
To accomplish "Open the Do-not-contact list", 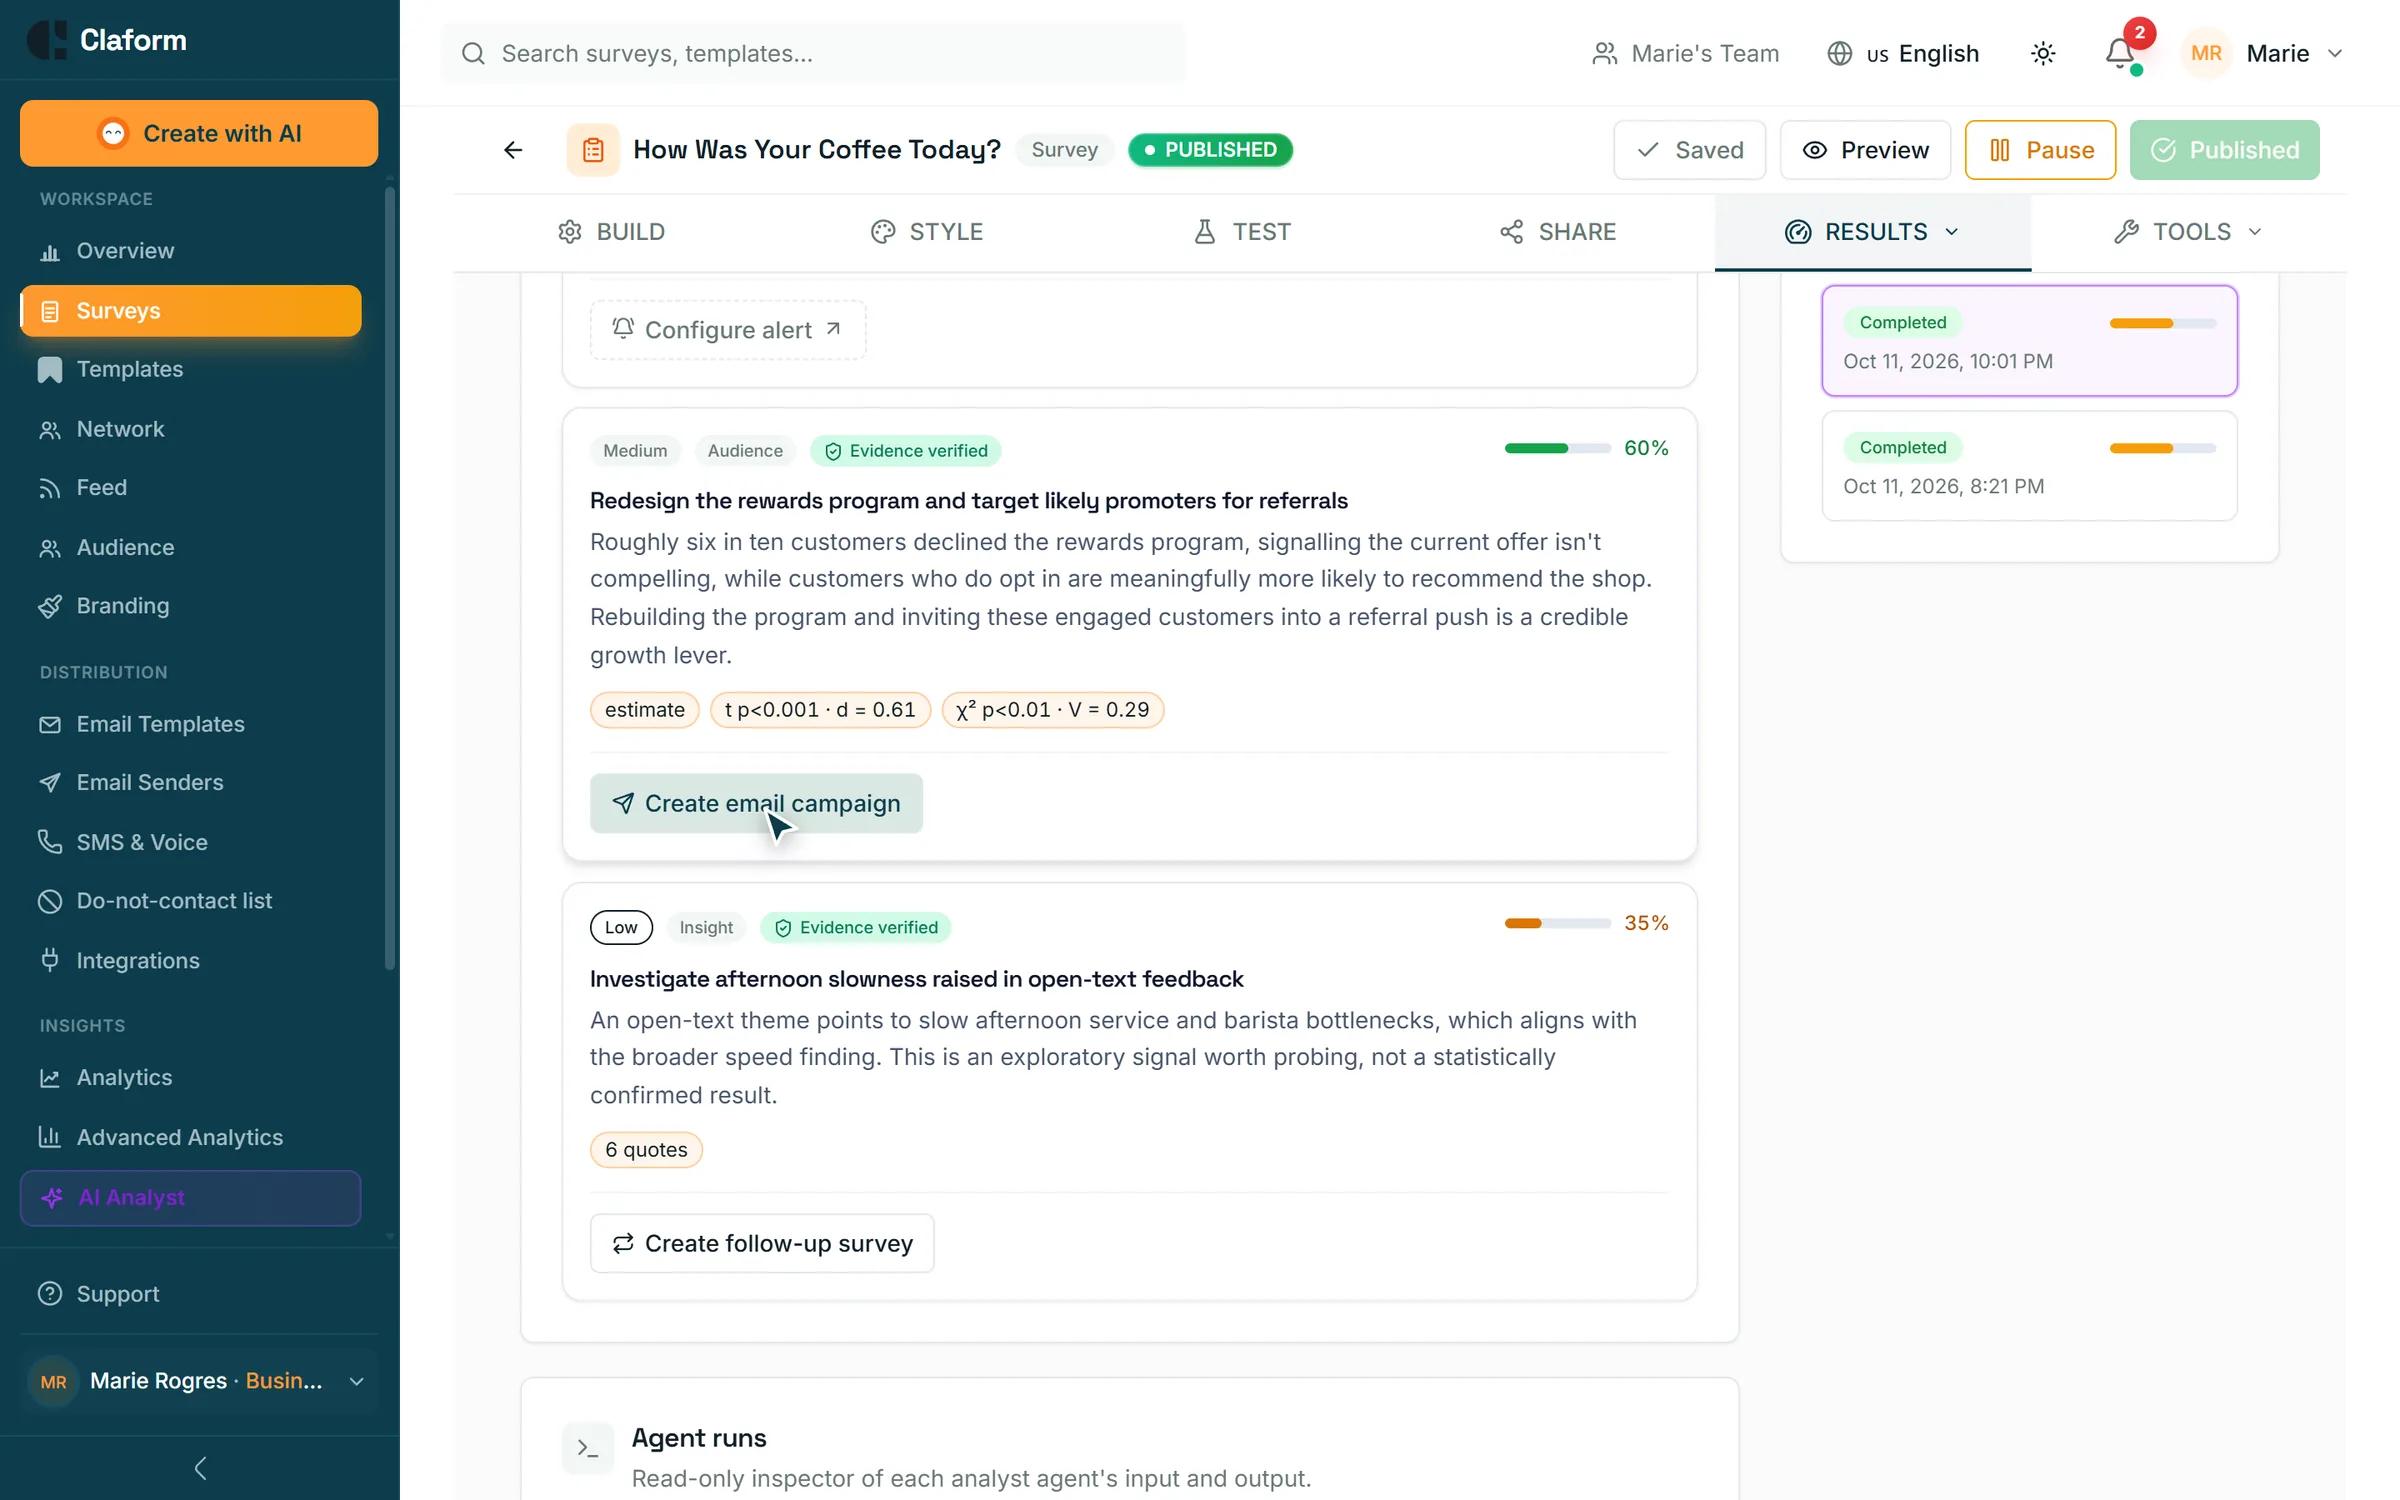I will (x=190, y=901).
